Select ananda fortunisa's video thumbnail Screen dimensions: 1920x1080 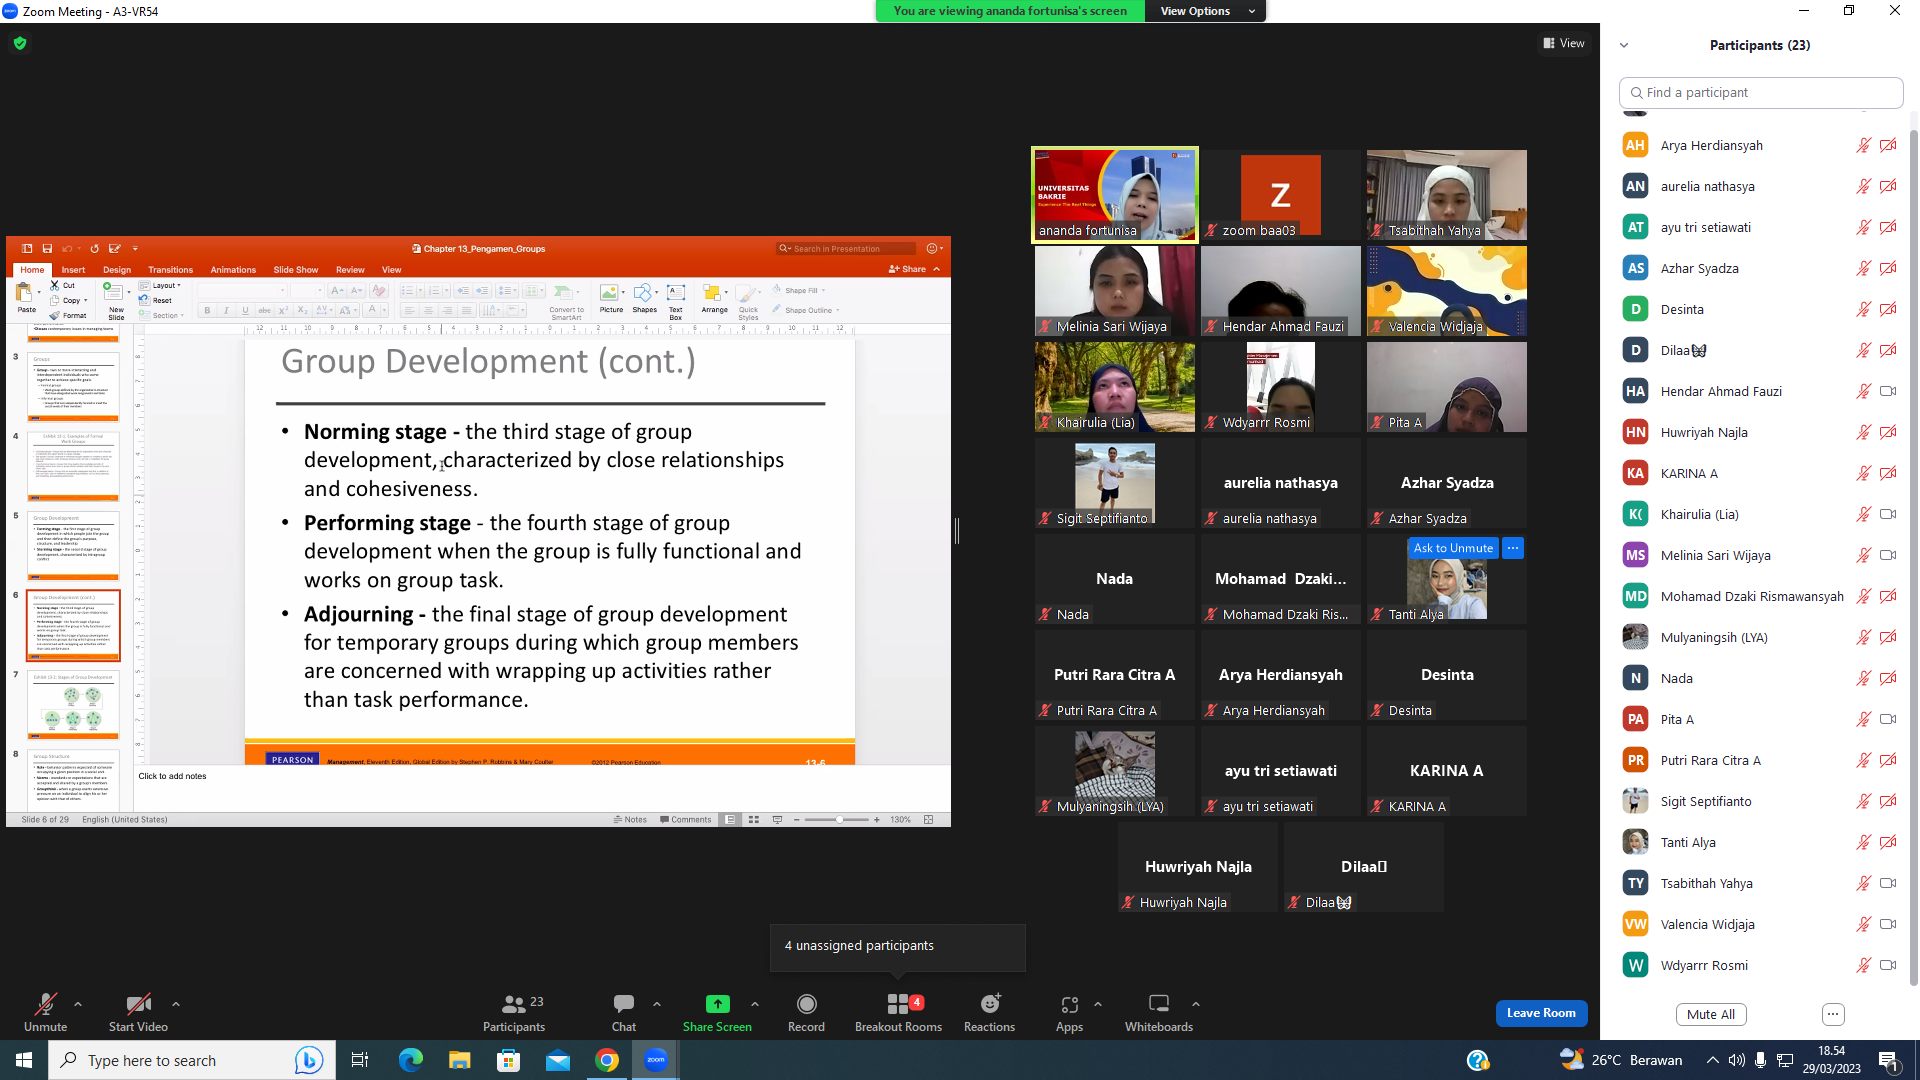click(x=1115, y=195)
